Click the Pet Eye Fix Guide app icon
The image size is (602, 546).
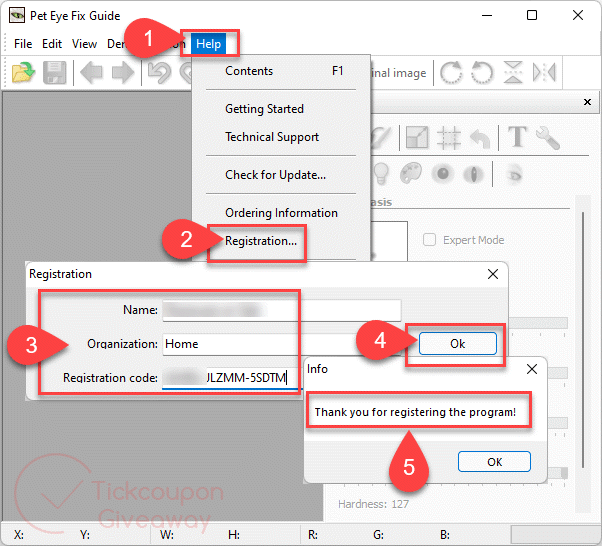click(x=17, y=16)
